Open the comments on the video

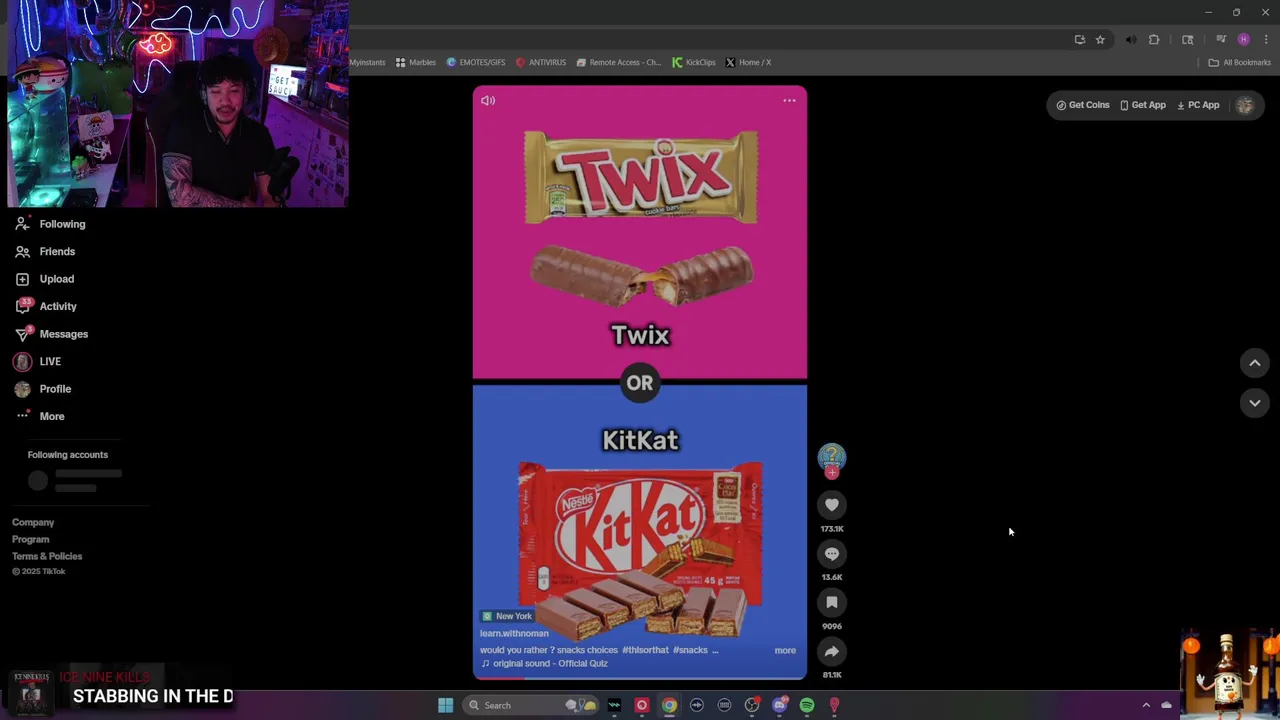(x=832, y=554)
